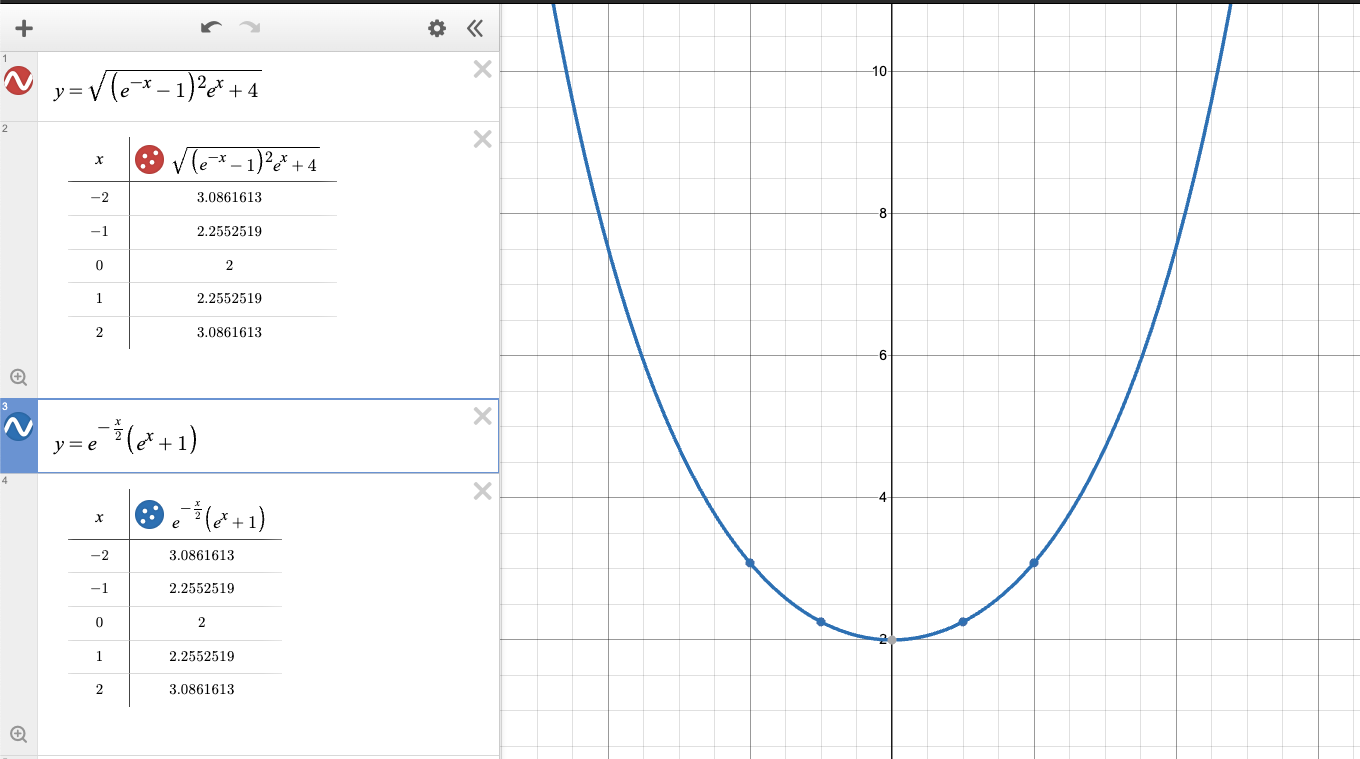Edit the expression y=e^(-x/2)(e^x+1)

point(126,436)
